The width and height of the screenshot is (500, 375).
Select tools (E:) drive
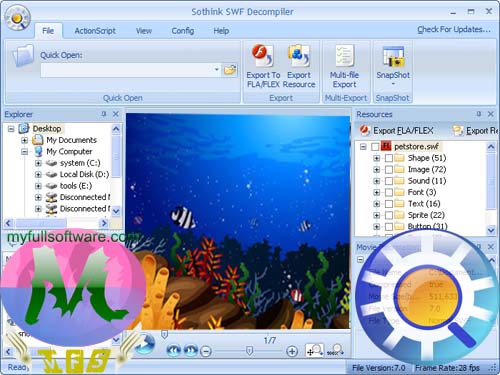[x=76, y=186]
